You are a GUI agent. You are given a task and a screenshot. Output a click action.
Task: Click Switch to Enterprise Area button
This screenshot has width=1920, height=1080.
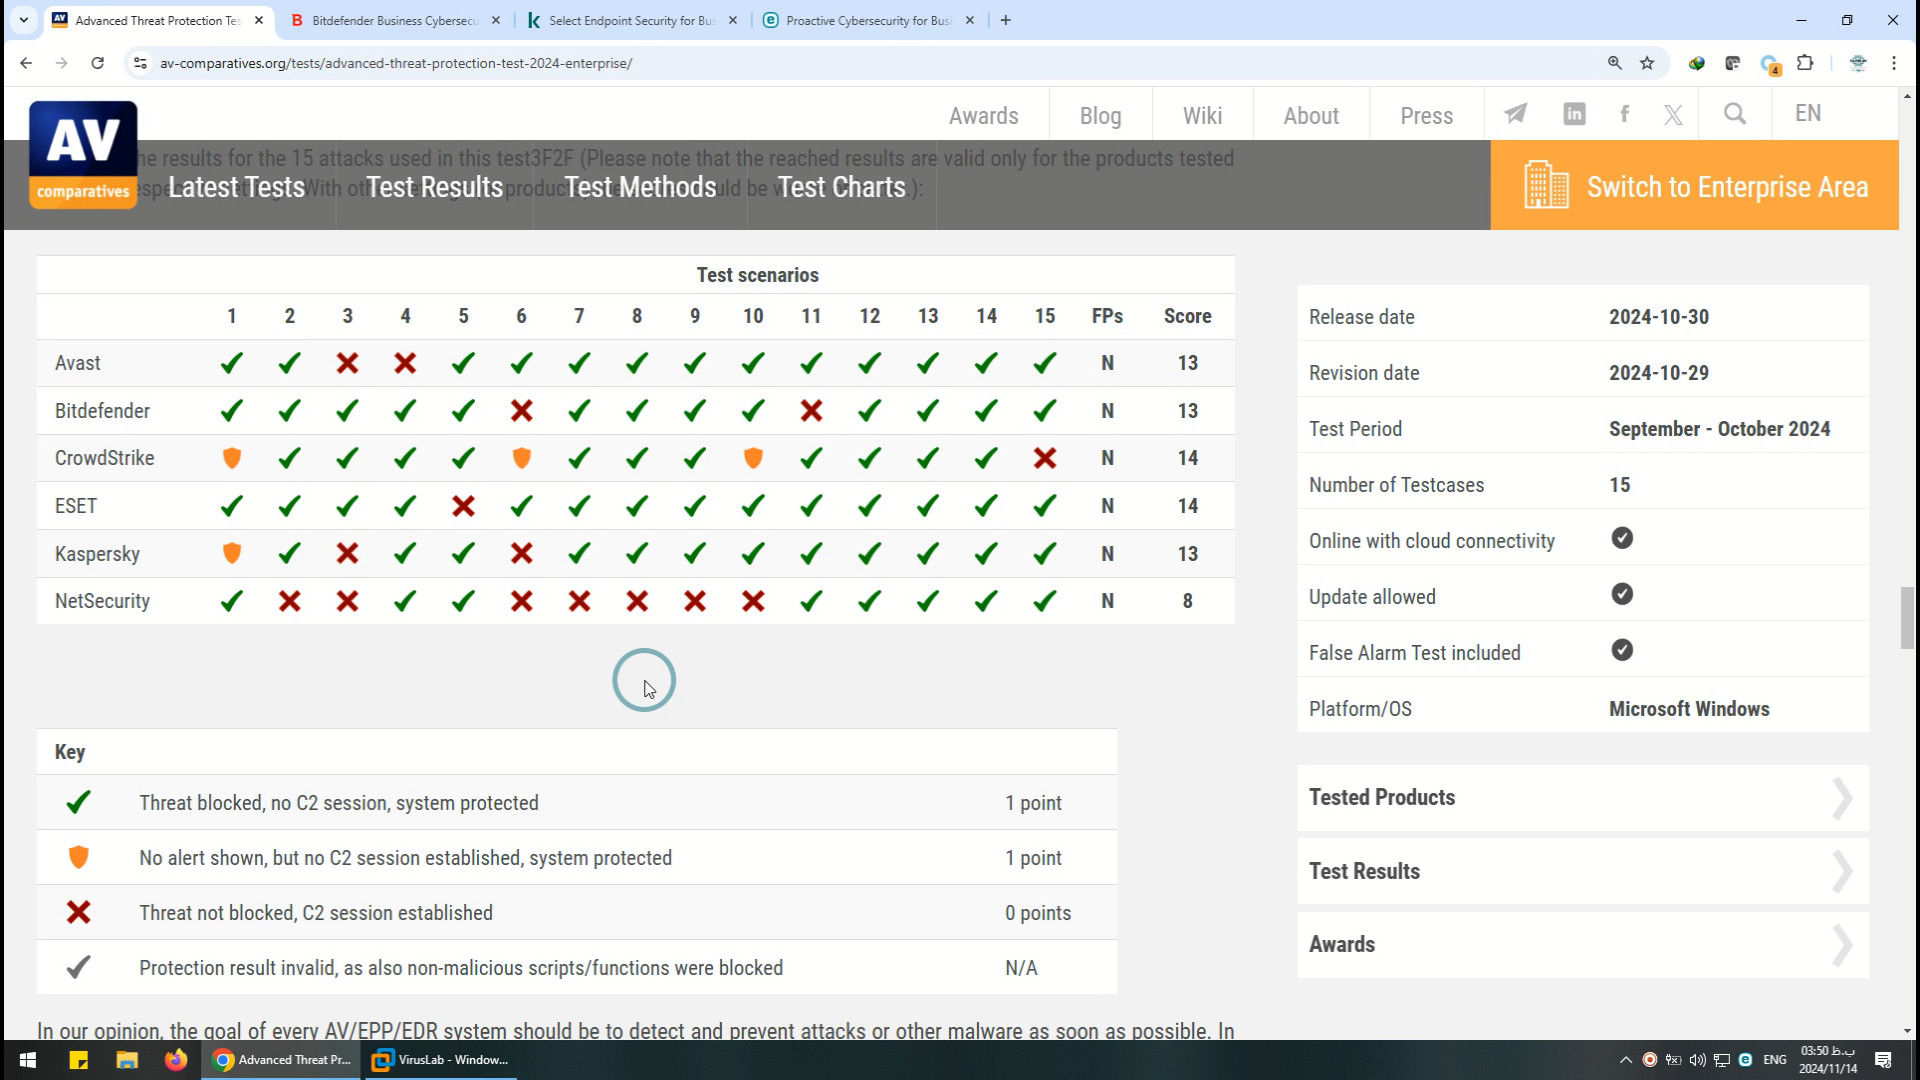1694,185
